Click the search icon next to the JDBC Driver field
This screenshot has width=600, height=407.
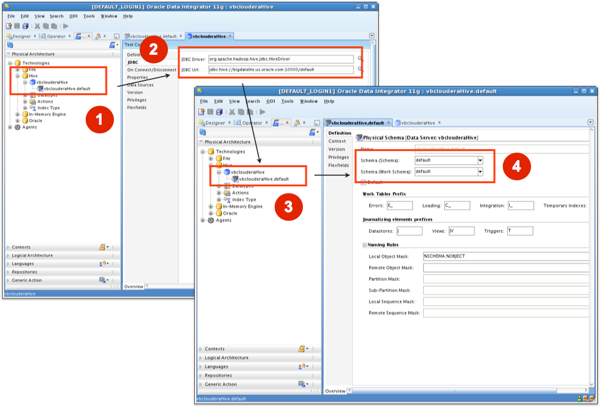[360, 59]
